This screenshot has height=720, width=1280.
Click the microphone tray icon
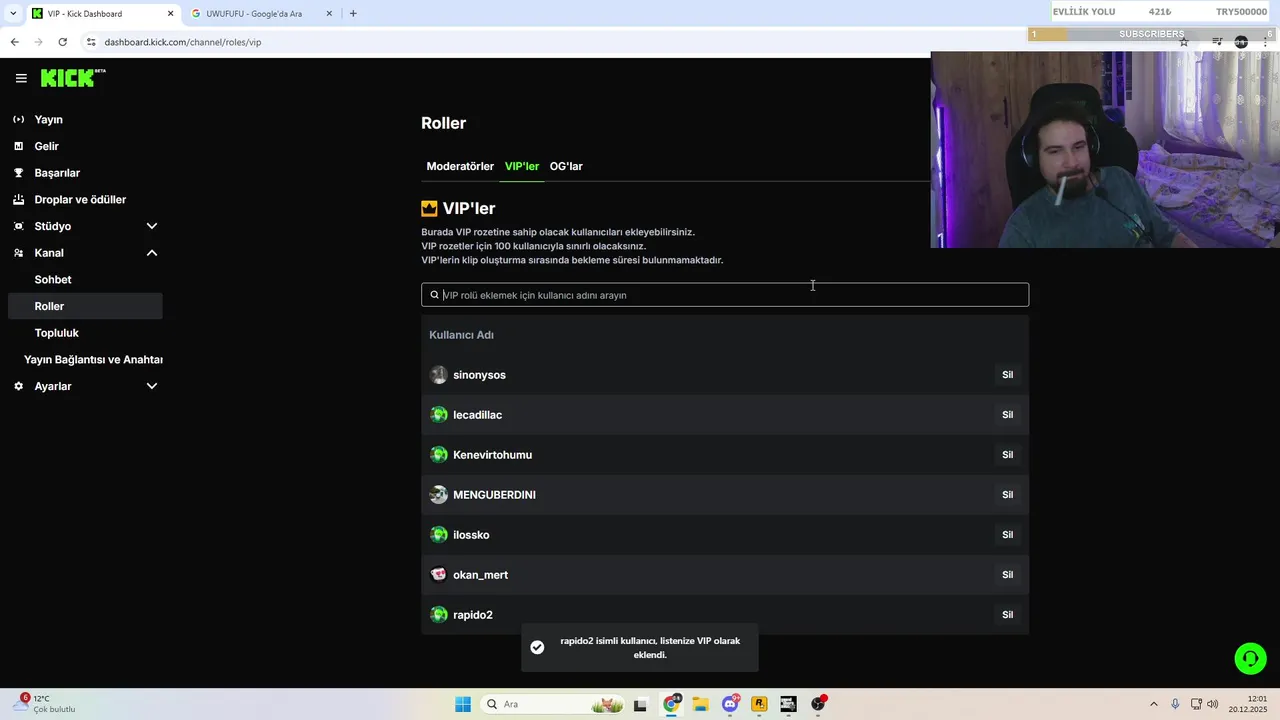pyautogui.click(x=1175, y=704)
